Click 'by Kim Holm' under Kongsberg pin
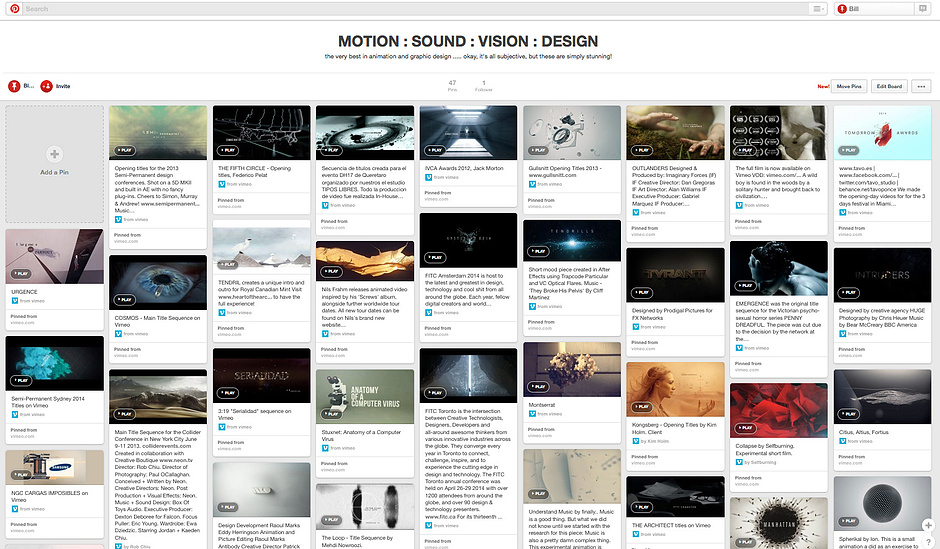 click(x=654, y=441)
